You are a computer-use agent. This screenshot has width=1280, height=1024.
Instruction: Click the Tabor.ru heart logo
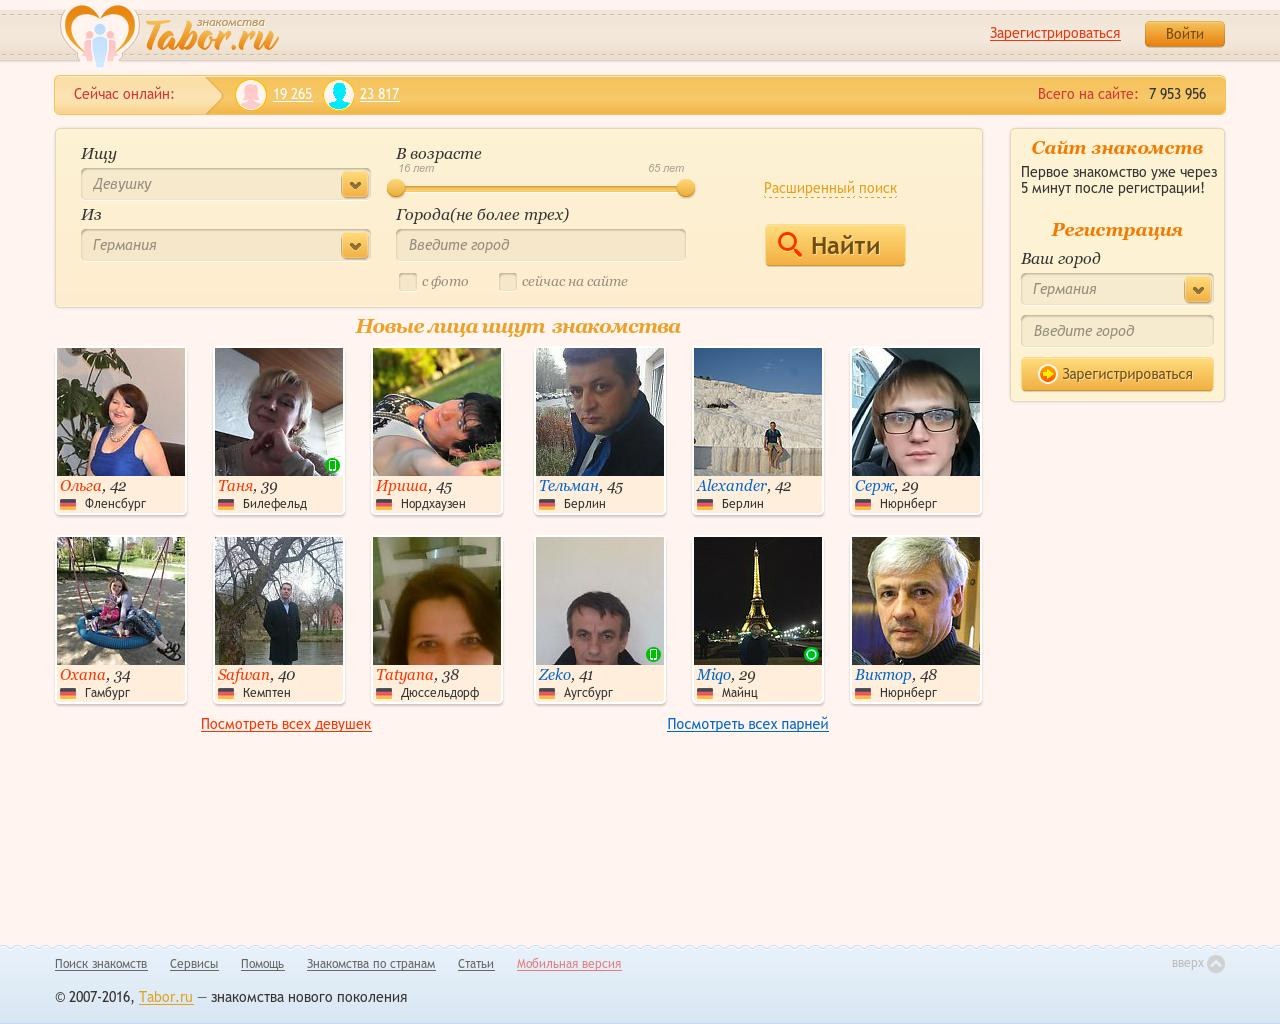coord(100,34)
